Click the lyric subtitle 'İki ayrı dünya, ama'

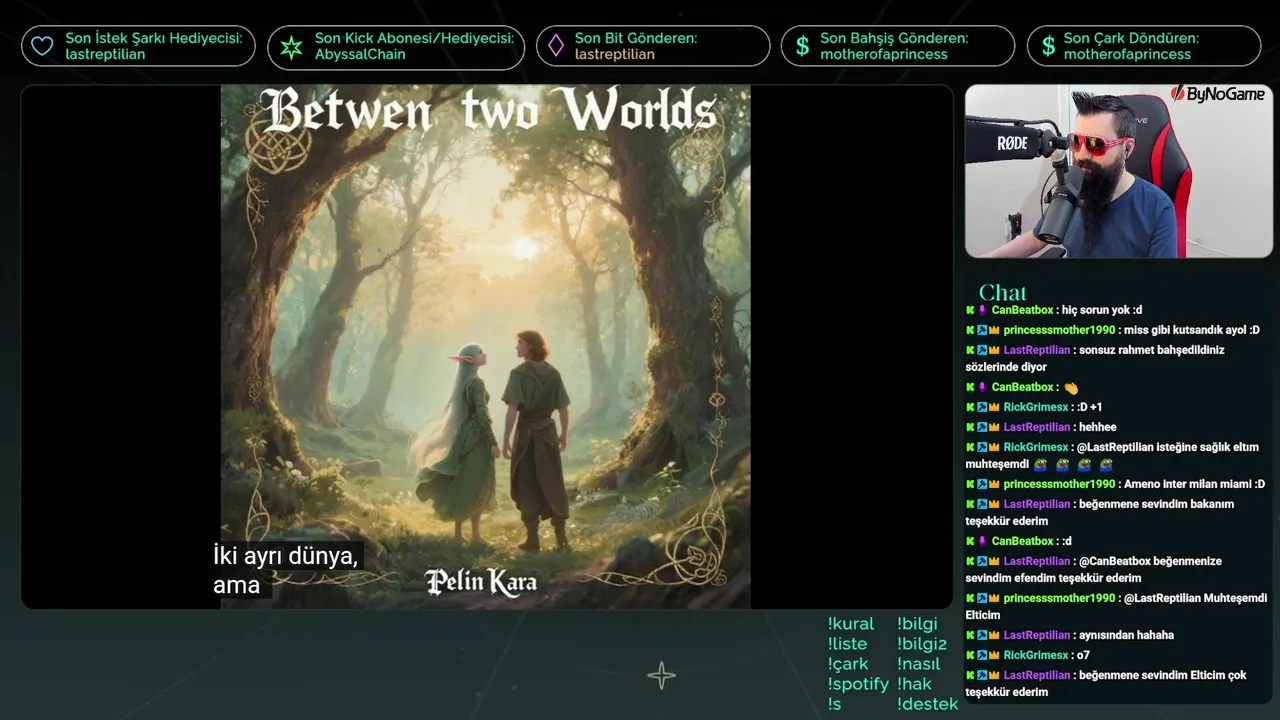(286, 570)
